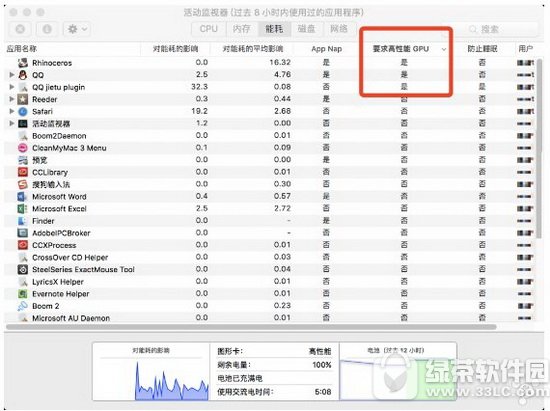Click the LyricsX Helper icon
This screenshot has width=550, height=411.
(x=23, y=282)
